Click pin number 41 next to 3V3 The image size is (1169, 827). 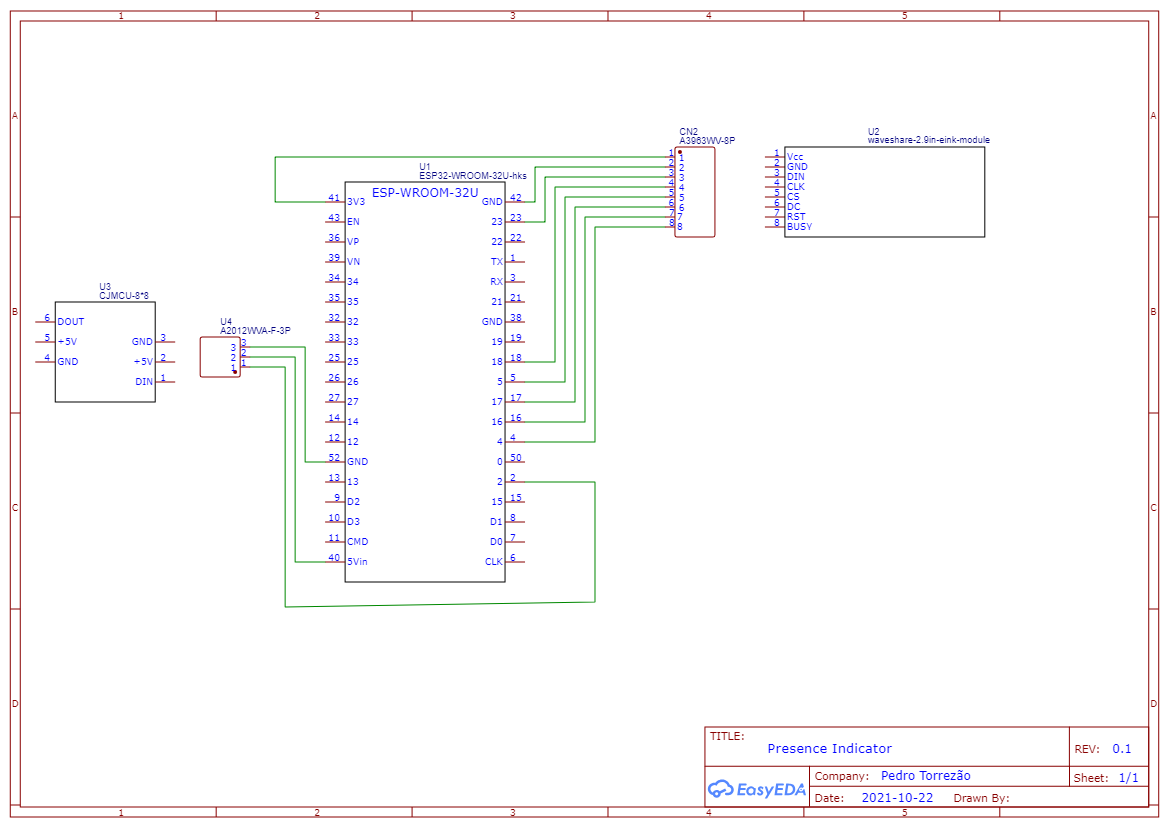coord(334,198)
